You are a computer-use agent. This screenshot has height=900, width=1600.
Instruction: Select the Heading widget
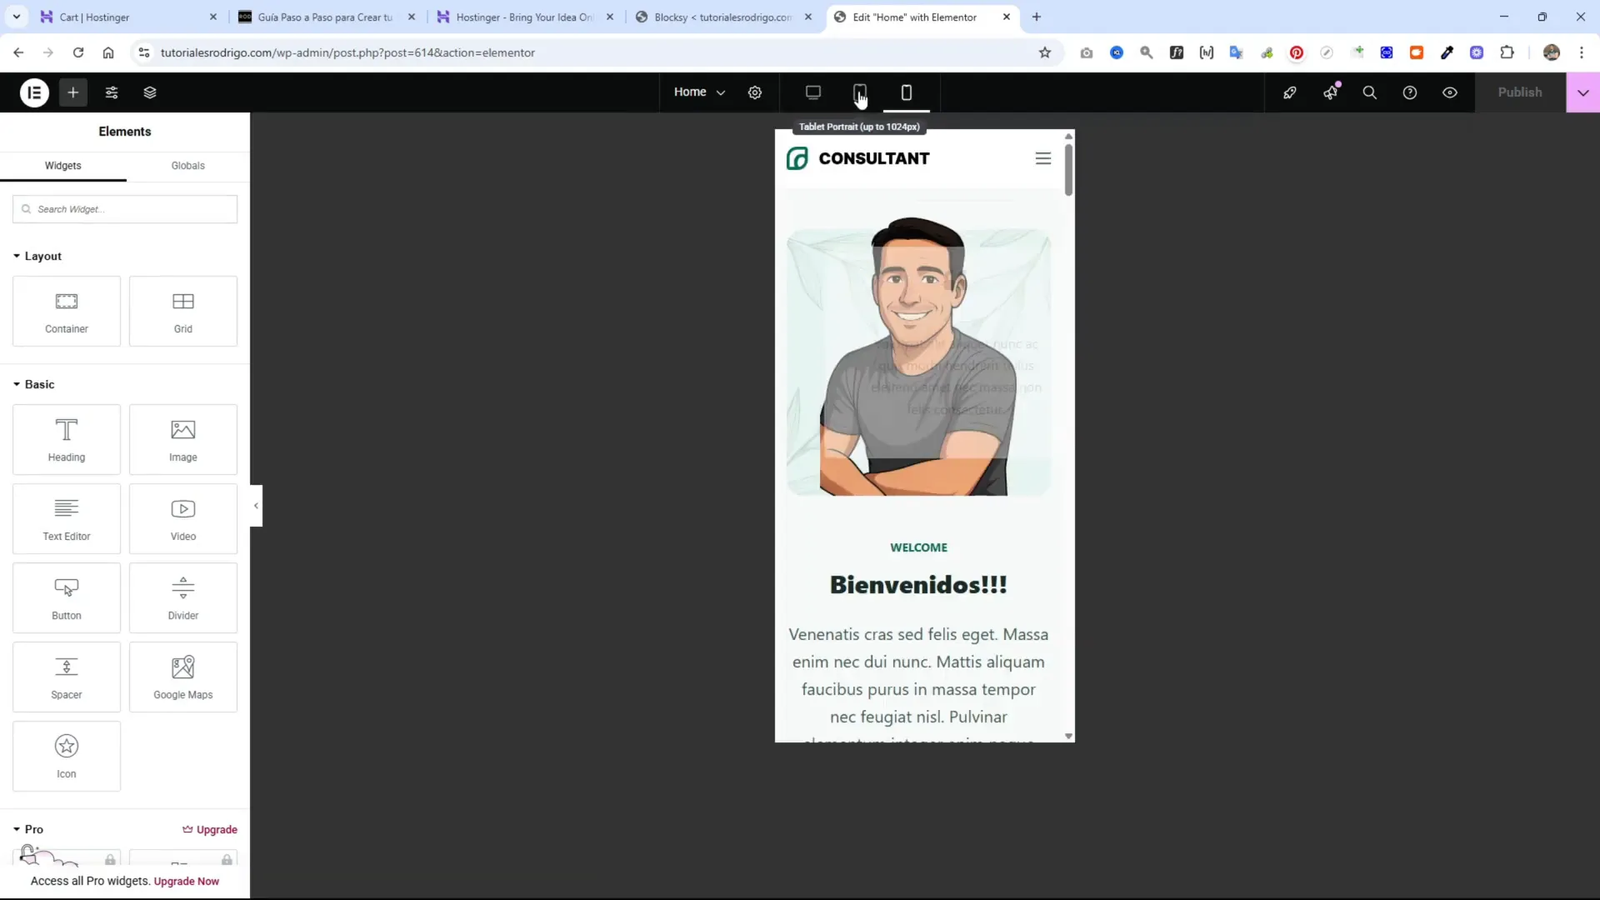click(66, 439)
